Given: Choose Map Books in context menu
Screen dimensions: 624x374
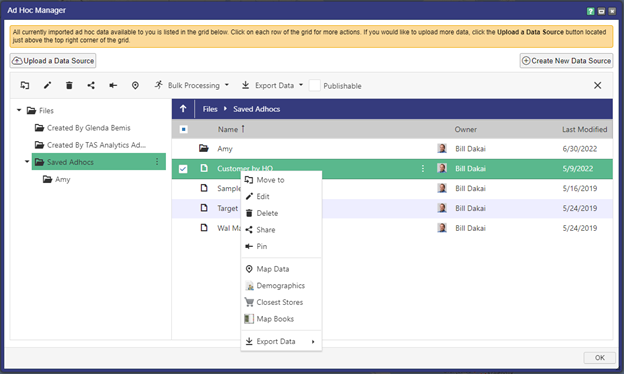Looking at the screenshot, I should [x=281, y=319].
